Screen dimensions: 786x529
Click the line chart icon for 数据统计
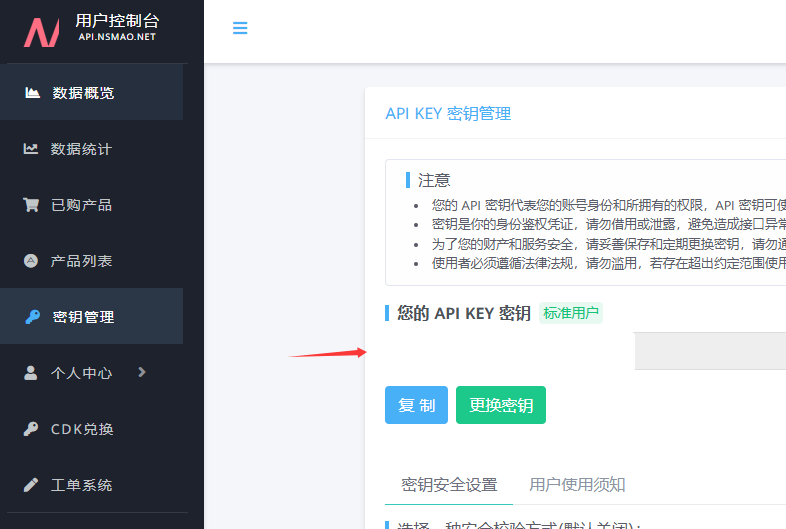click(32, 149)
